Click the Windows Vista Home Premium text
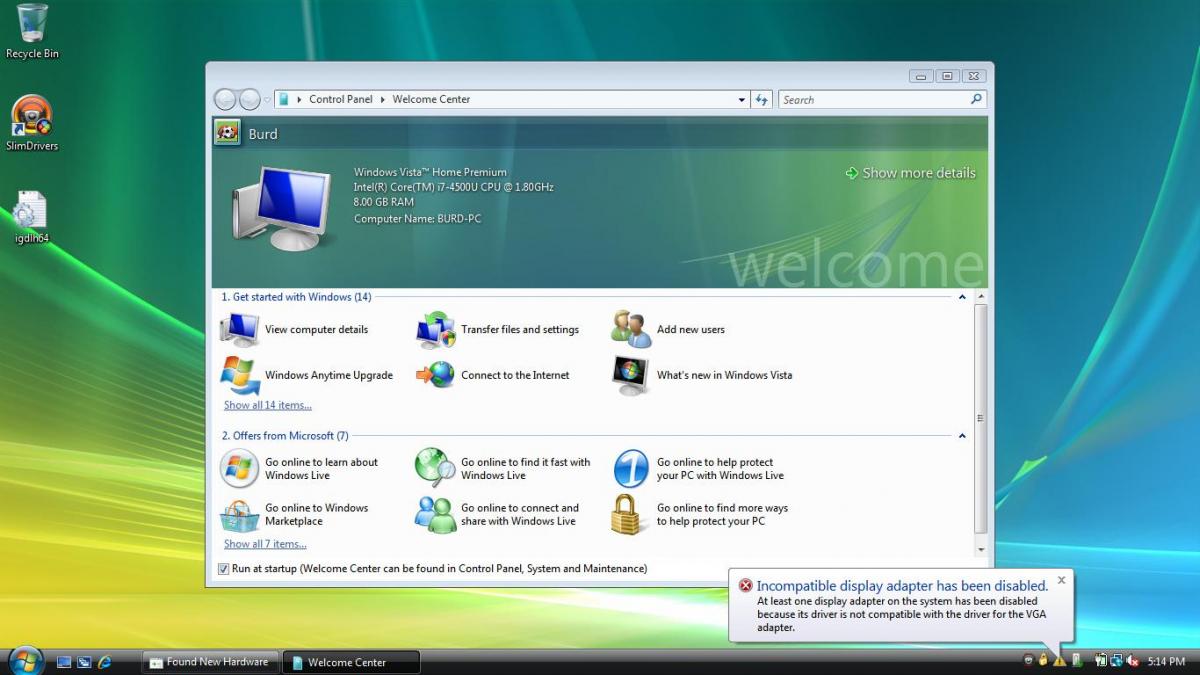Viewport: 1200px width, 675px height. tap(430, 172)
